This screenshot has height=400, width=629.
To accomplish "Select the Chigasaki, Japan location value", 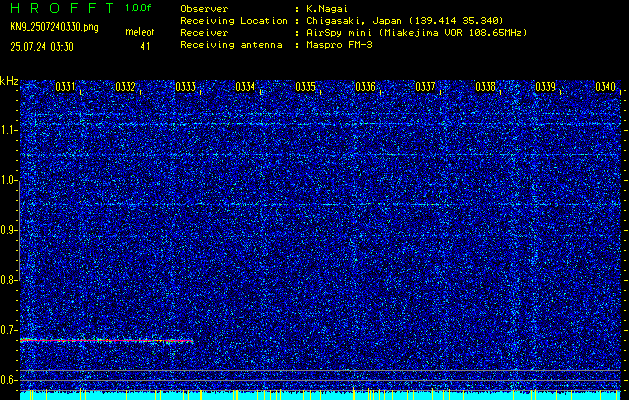I will coord(404,20).
